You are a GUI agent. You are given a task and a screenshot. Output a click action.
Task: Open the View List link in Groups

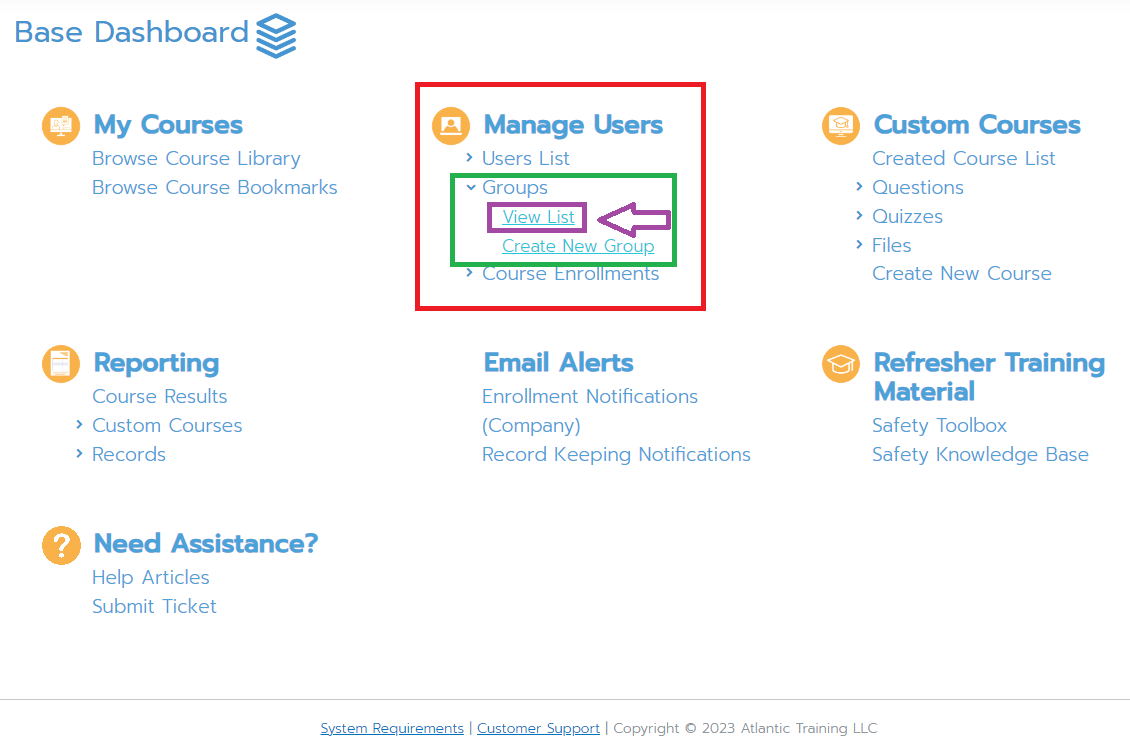tap(536, 216)
